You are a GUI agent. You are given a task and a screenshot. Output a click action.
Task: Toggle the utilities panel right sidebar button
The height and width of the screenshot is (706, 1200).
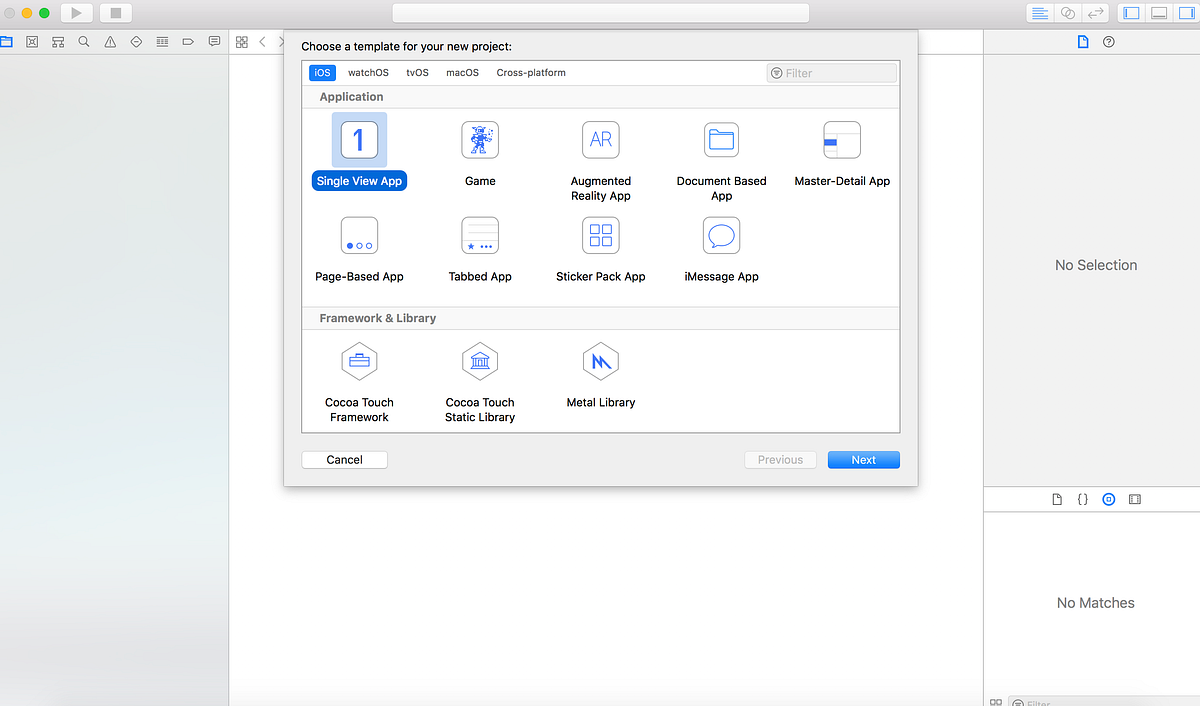click(x=1185, y=12)
